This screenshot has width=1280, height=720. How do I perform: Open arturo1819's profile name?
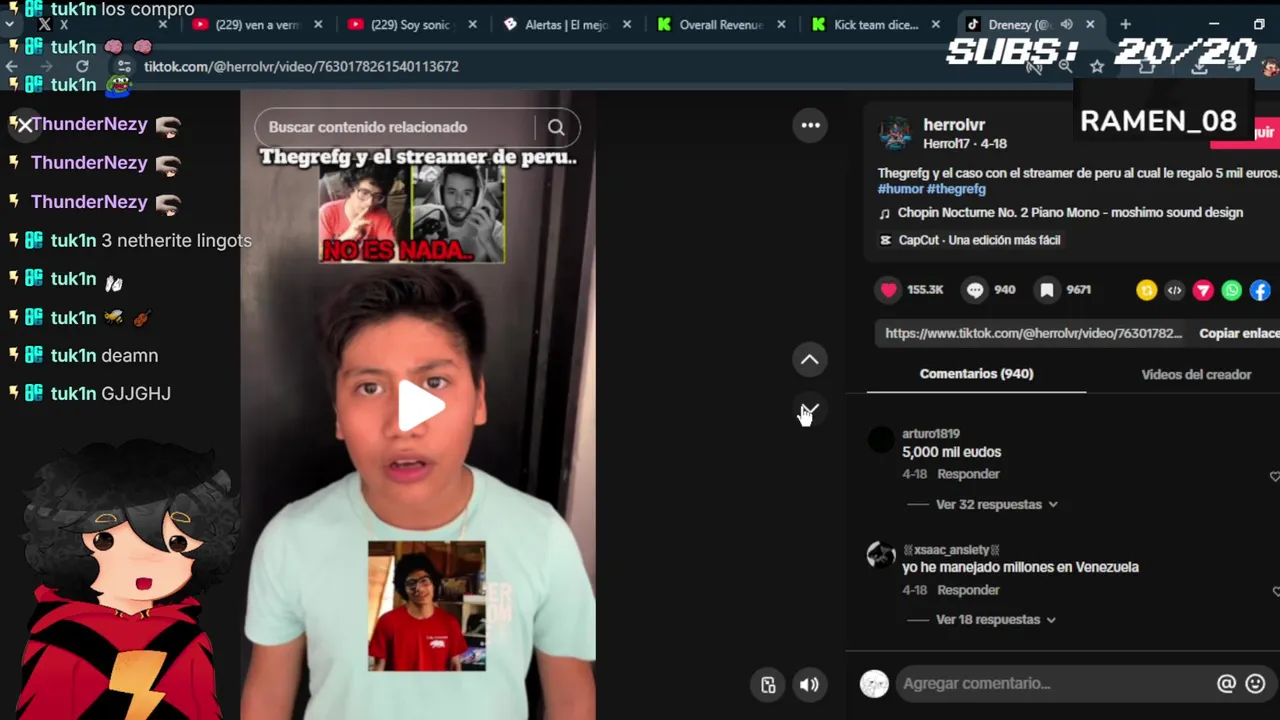tap(931, 434)
